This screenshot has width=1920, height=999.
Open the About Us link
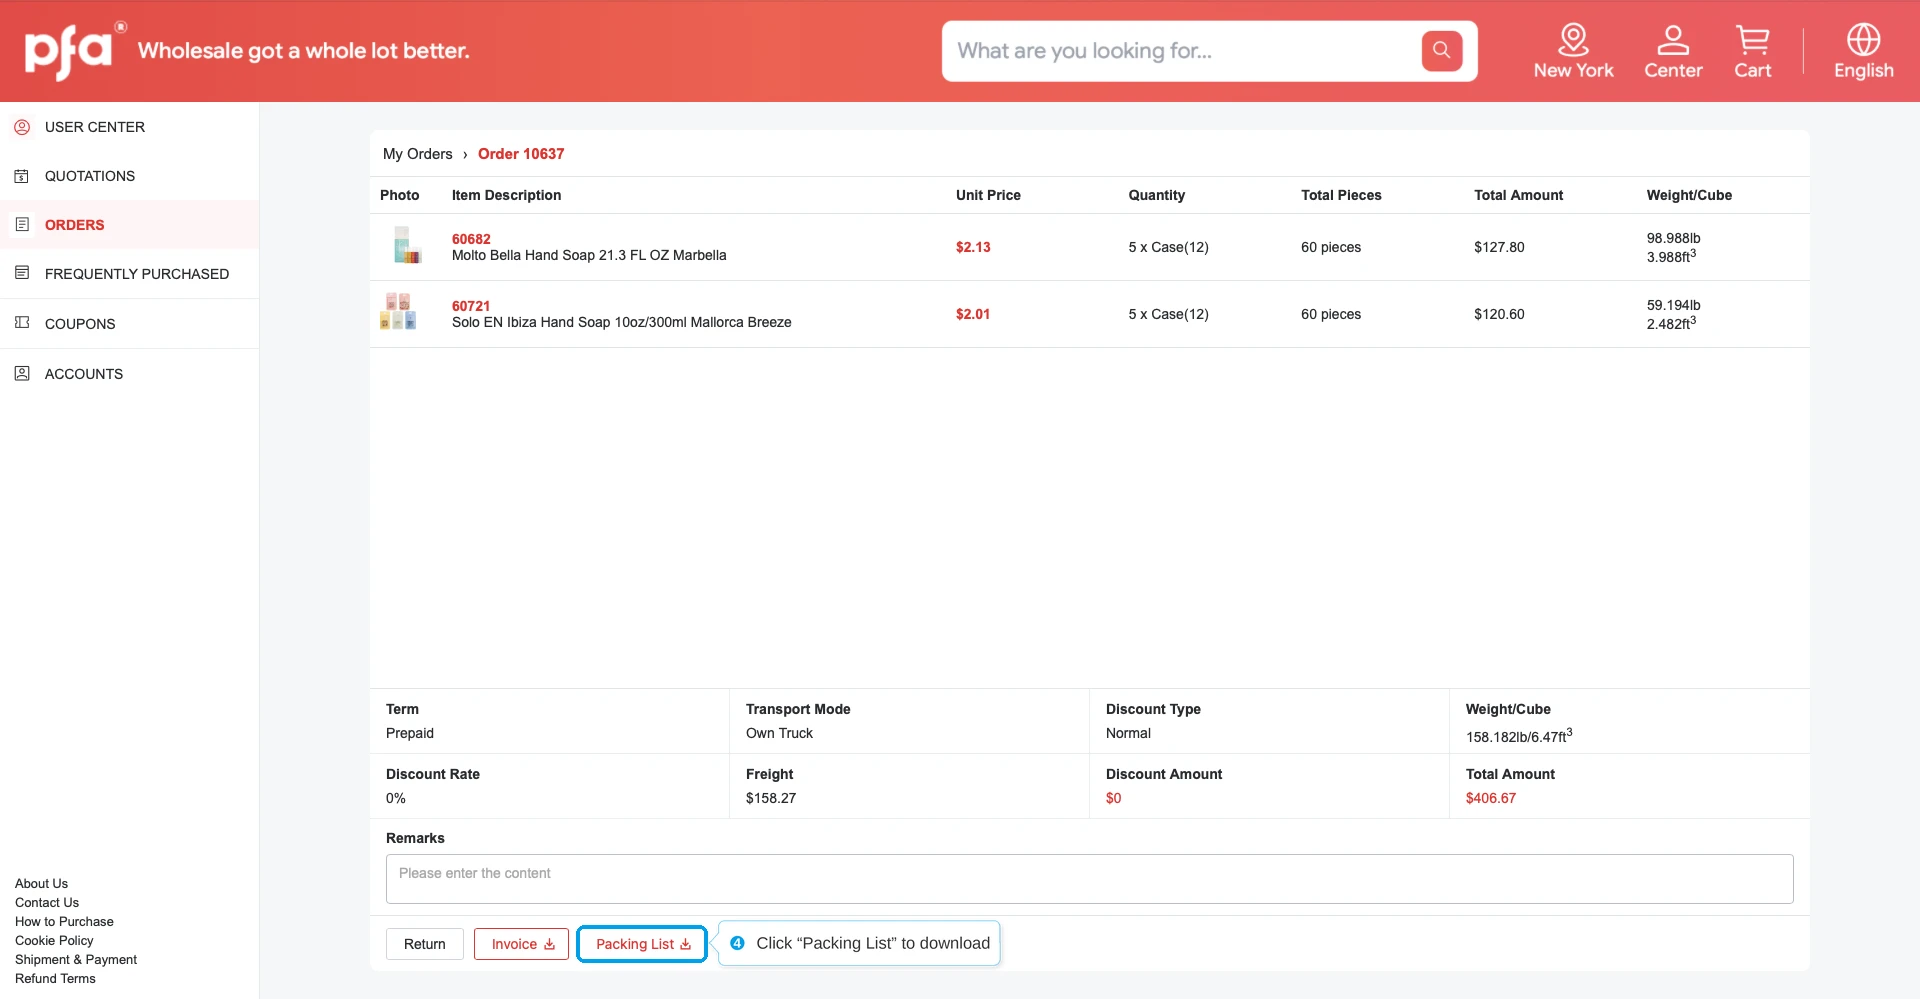click(x=42, y=884)
